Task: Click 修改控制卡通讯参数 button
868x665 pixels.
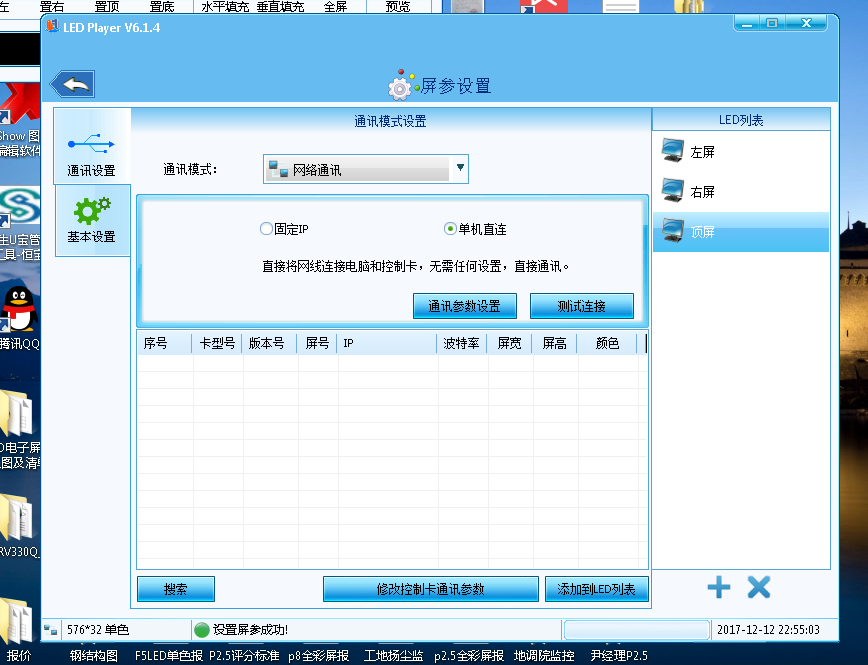Action: pos(430,589)
